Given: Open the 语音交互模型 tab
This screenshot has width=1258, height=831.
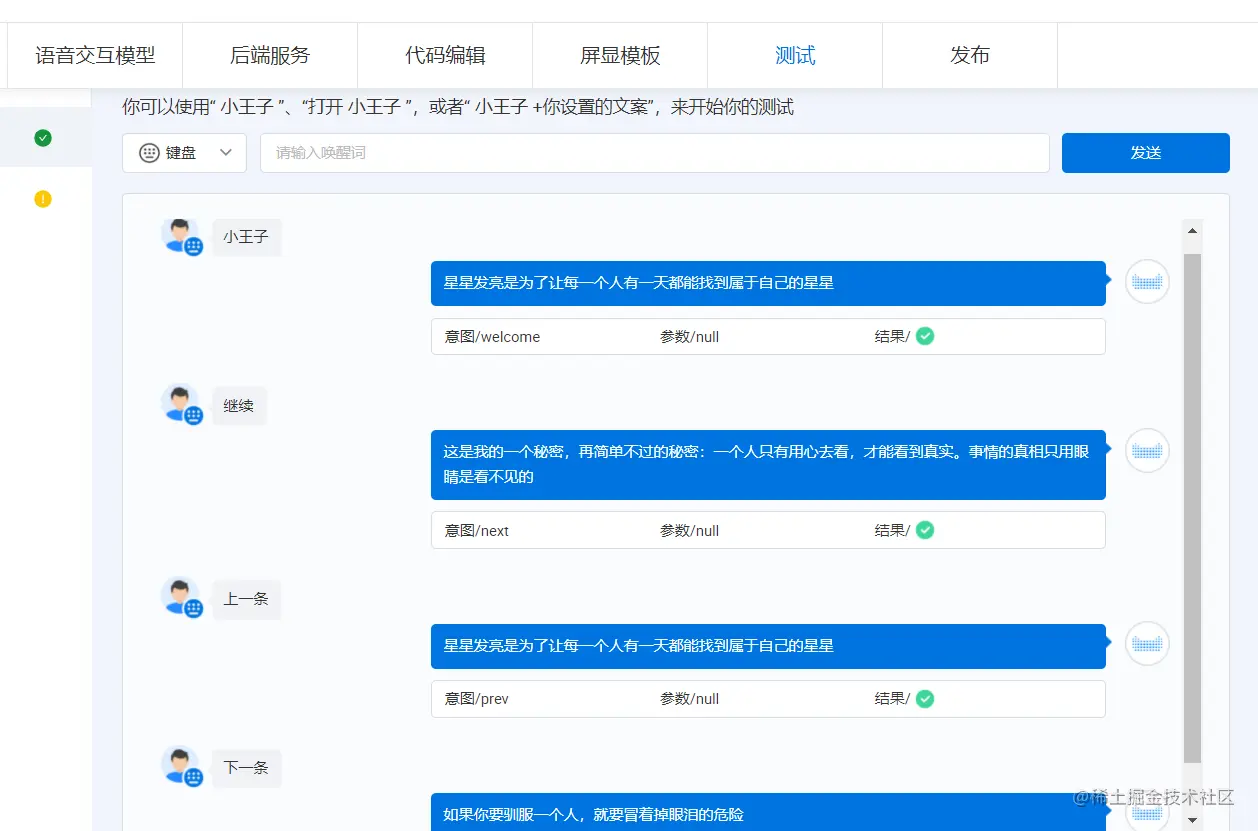Looking at the screenshot, I should (x=95, y=55).
